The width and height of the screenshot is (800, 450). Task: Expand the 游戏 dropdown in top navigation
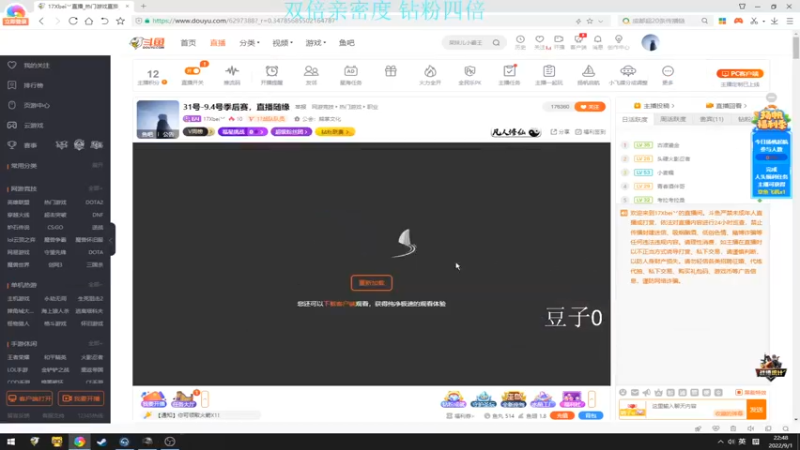point(315,43)
